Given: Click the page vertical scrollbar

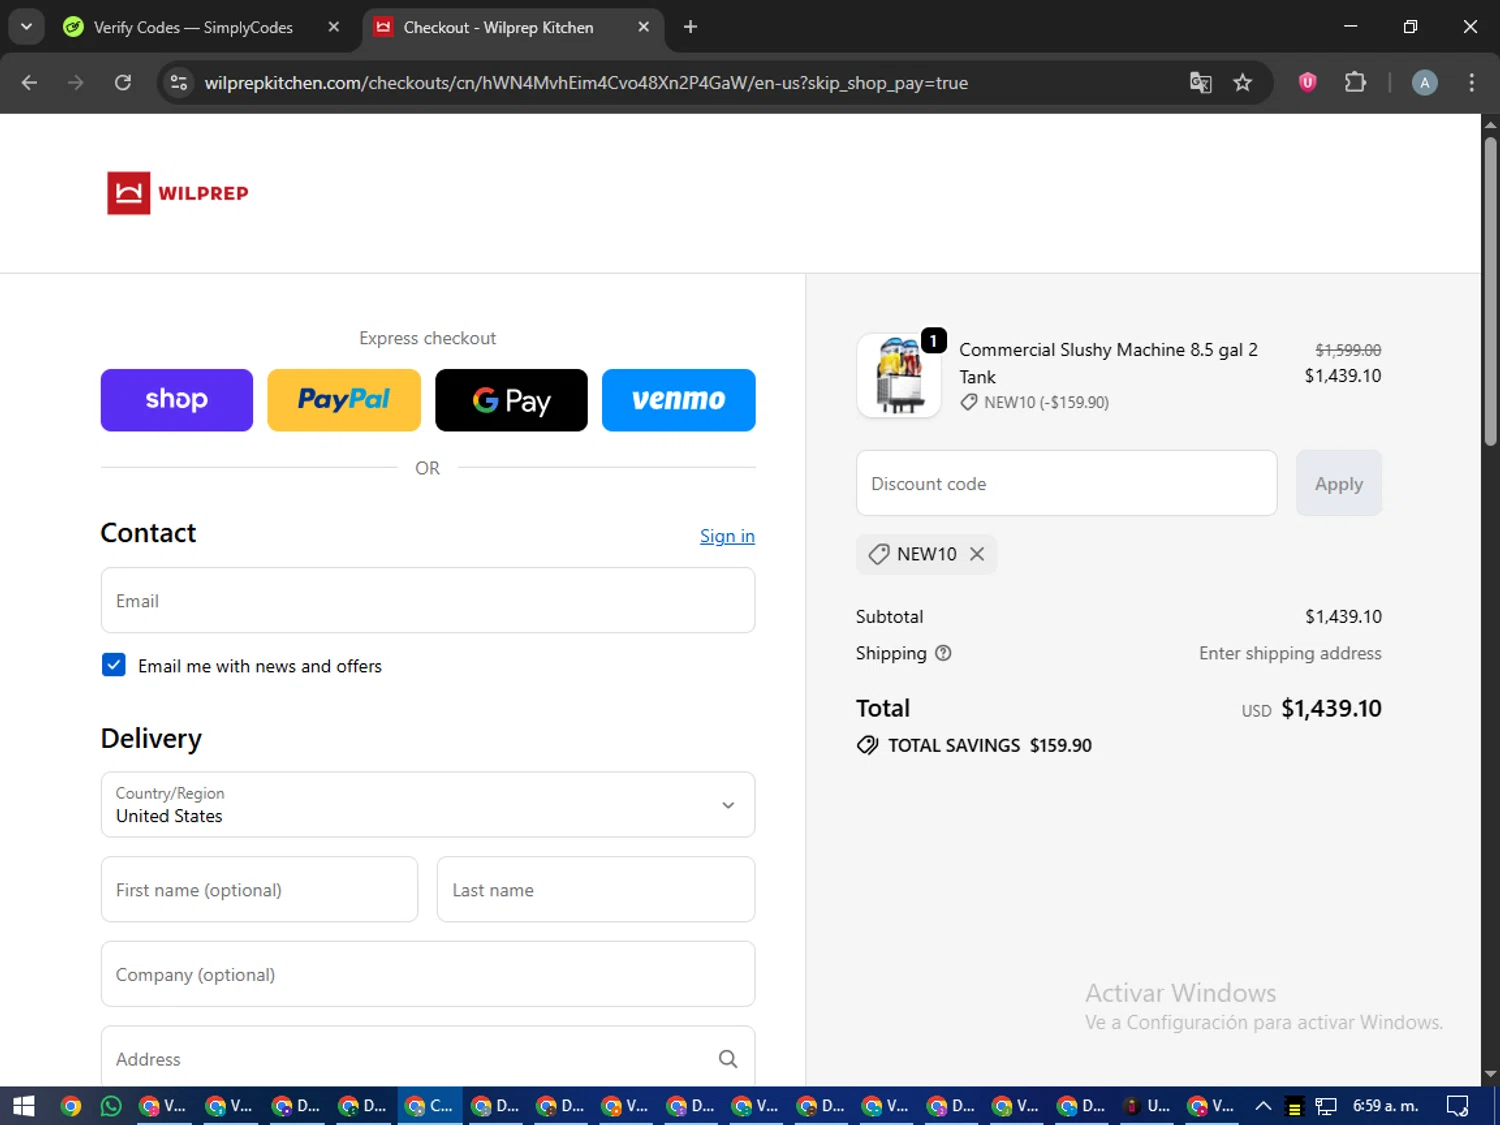Looking at the screenshot, I should [1490, 290].
